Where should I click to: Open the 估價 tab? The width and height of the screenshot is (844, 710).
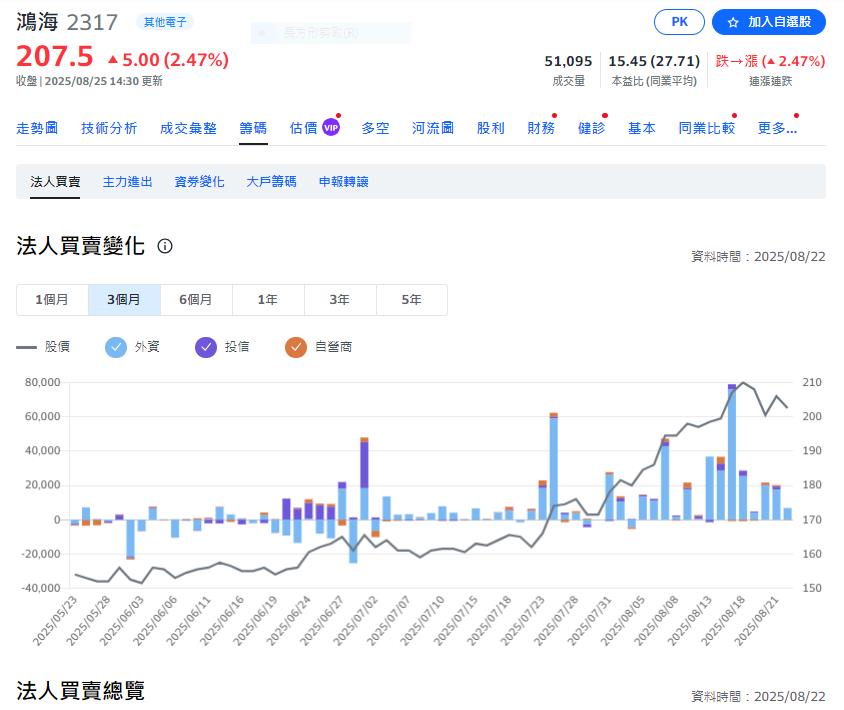tap(304, 128)
